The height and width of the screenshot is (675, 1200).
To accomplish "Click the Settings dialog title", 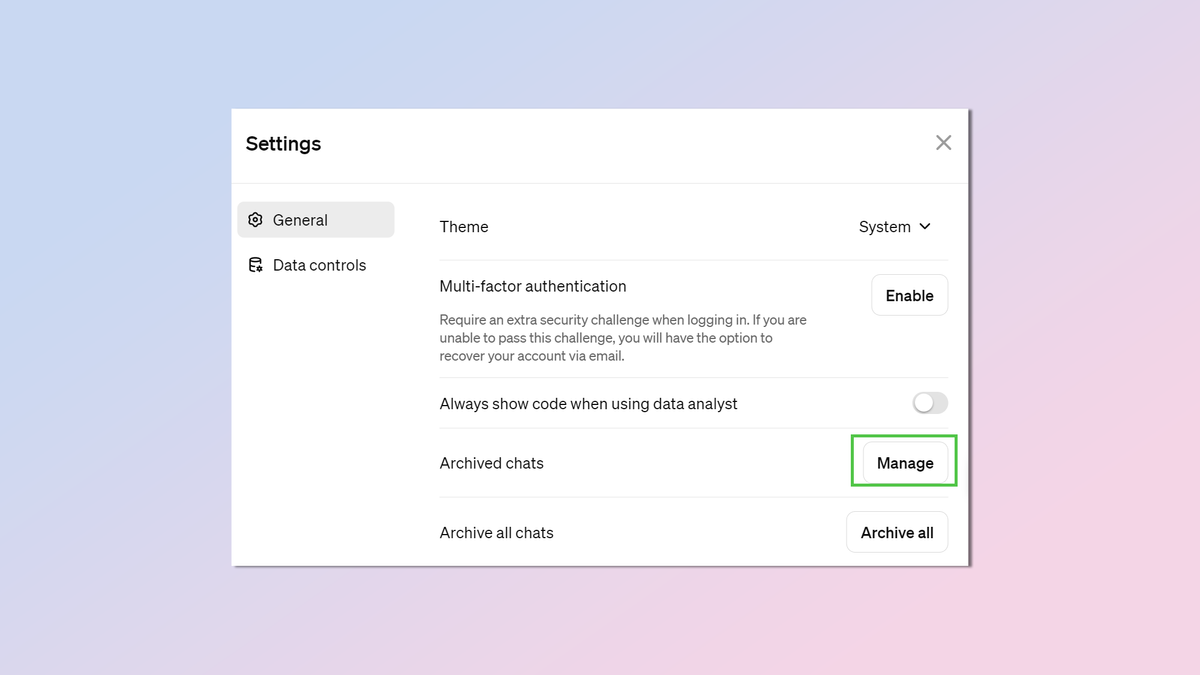I will click(x=283, y=144).
